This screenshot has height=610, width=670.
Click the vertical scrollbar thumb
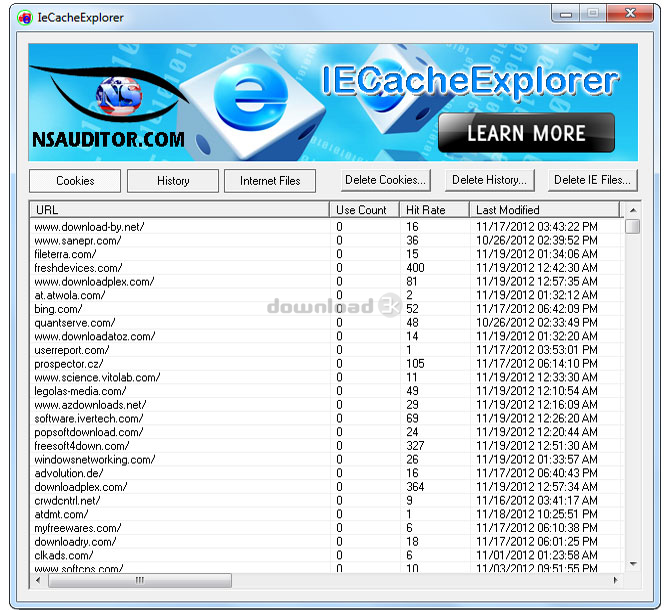(633, 226)
